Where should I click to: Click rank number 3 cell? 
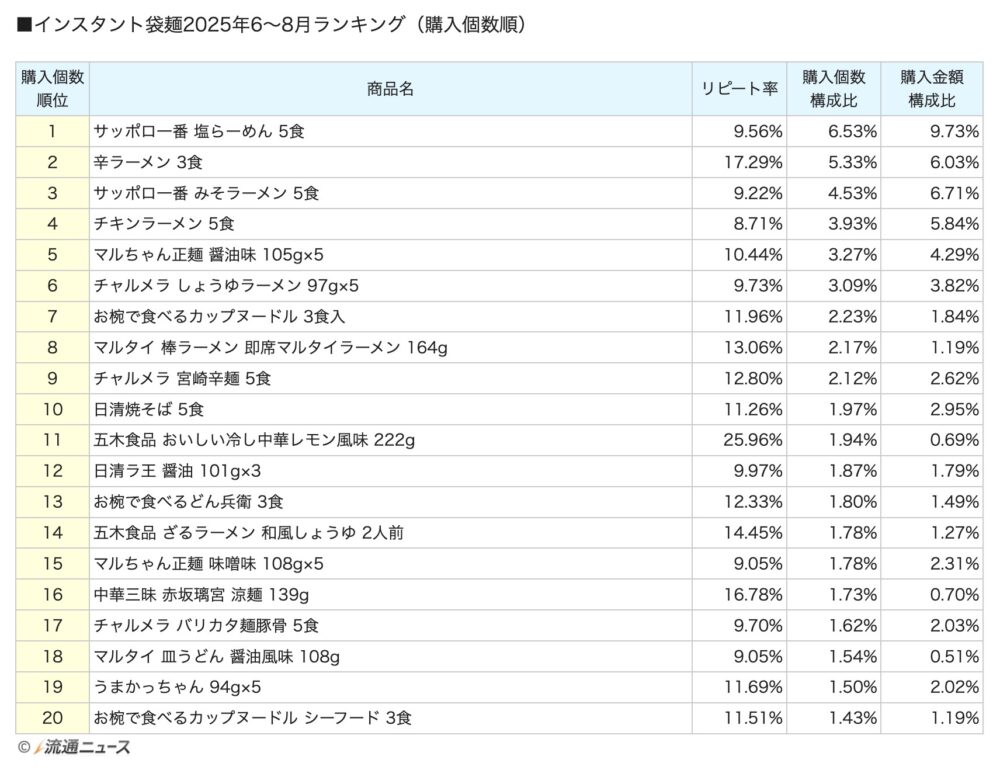[52, 193]
